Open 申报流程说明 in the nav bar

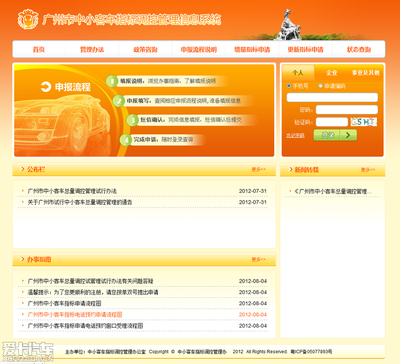point(199,49)
